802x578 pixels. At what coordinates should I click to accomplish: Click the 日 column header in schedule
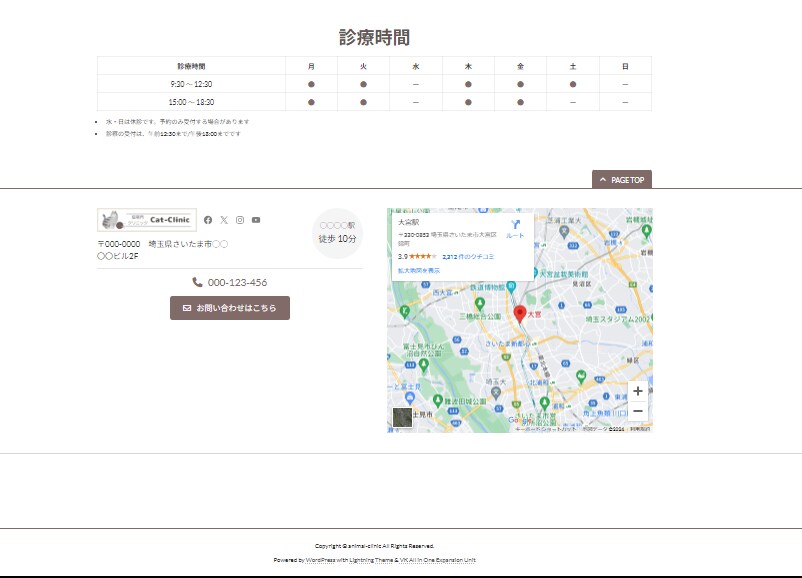click(x=625, y=66)
